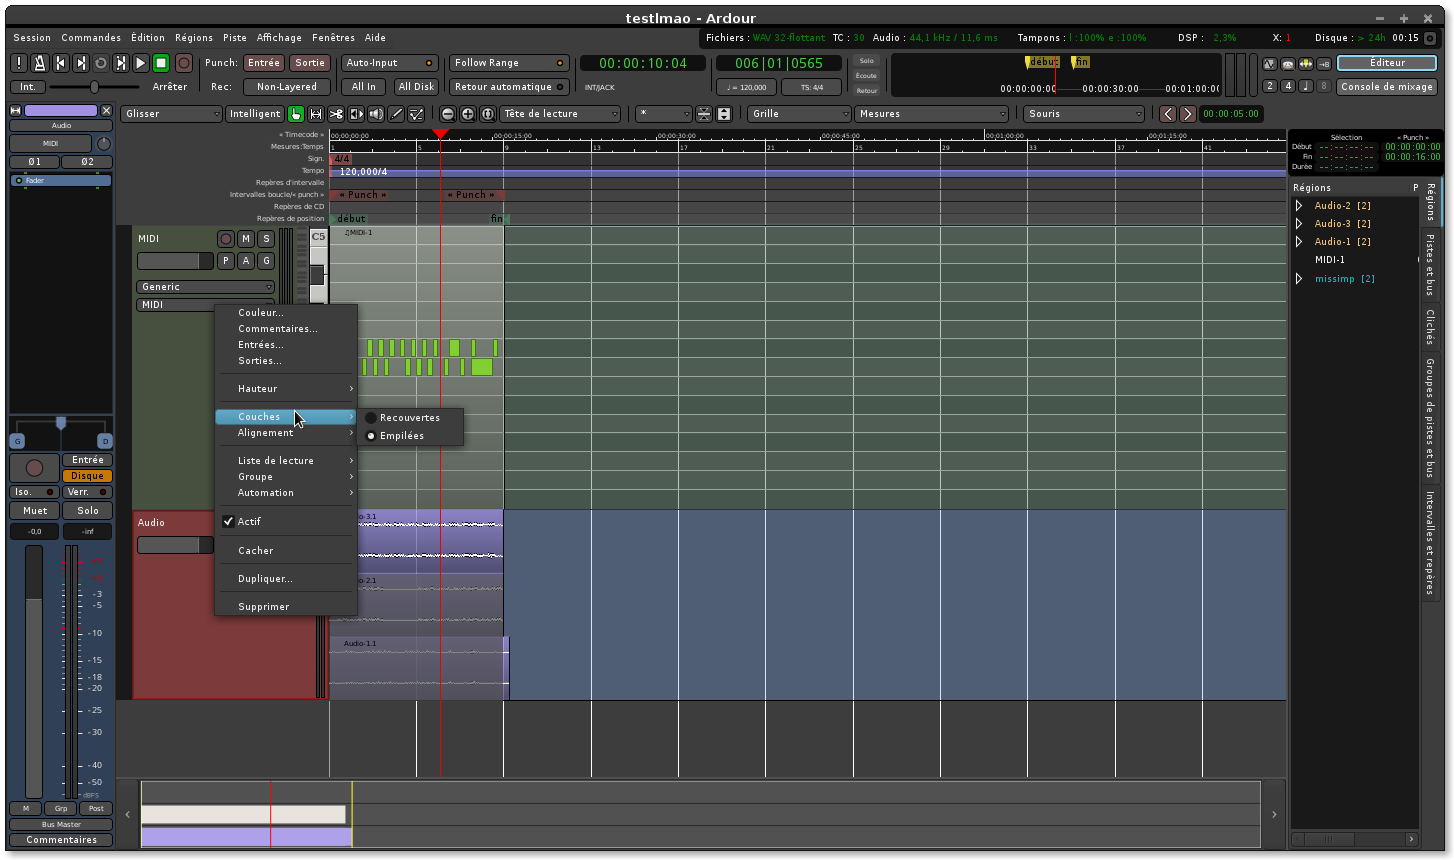Image resolution: width=1454 pixels, height=860 pixels.
Task: Open the Glisser edit mode dropdown
Action: pos(171,114)
